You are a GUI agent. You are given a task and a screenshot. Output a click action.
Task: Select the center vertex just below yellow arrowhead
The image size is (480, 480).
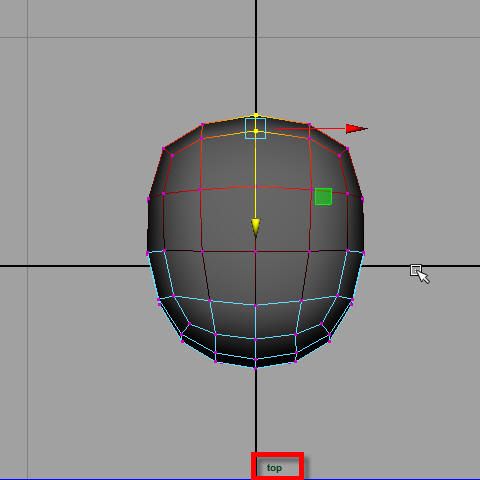click(256, 252)
